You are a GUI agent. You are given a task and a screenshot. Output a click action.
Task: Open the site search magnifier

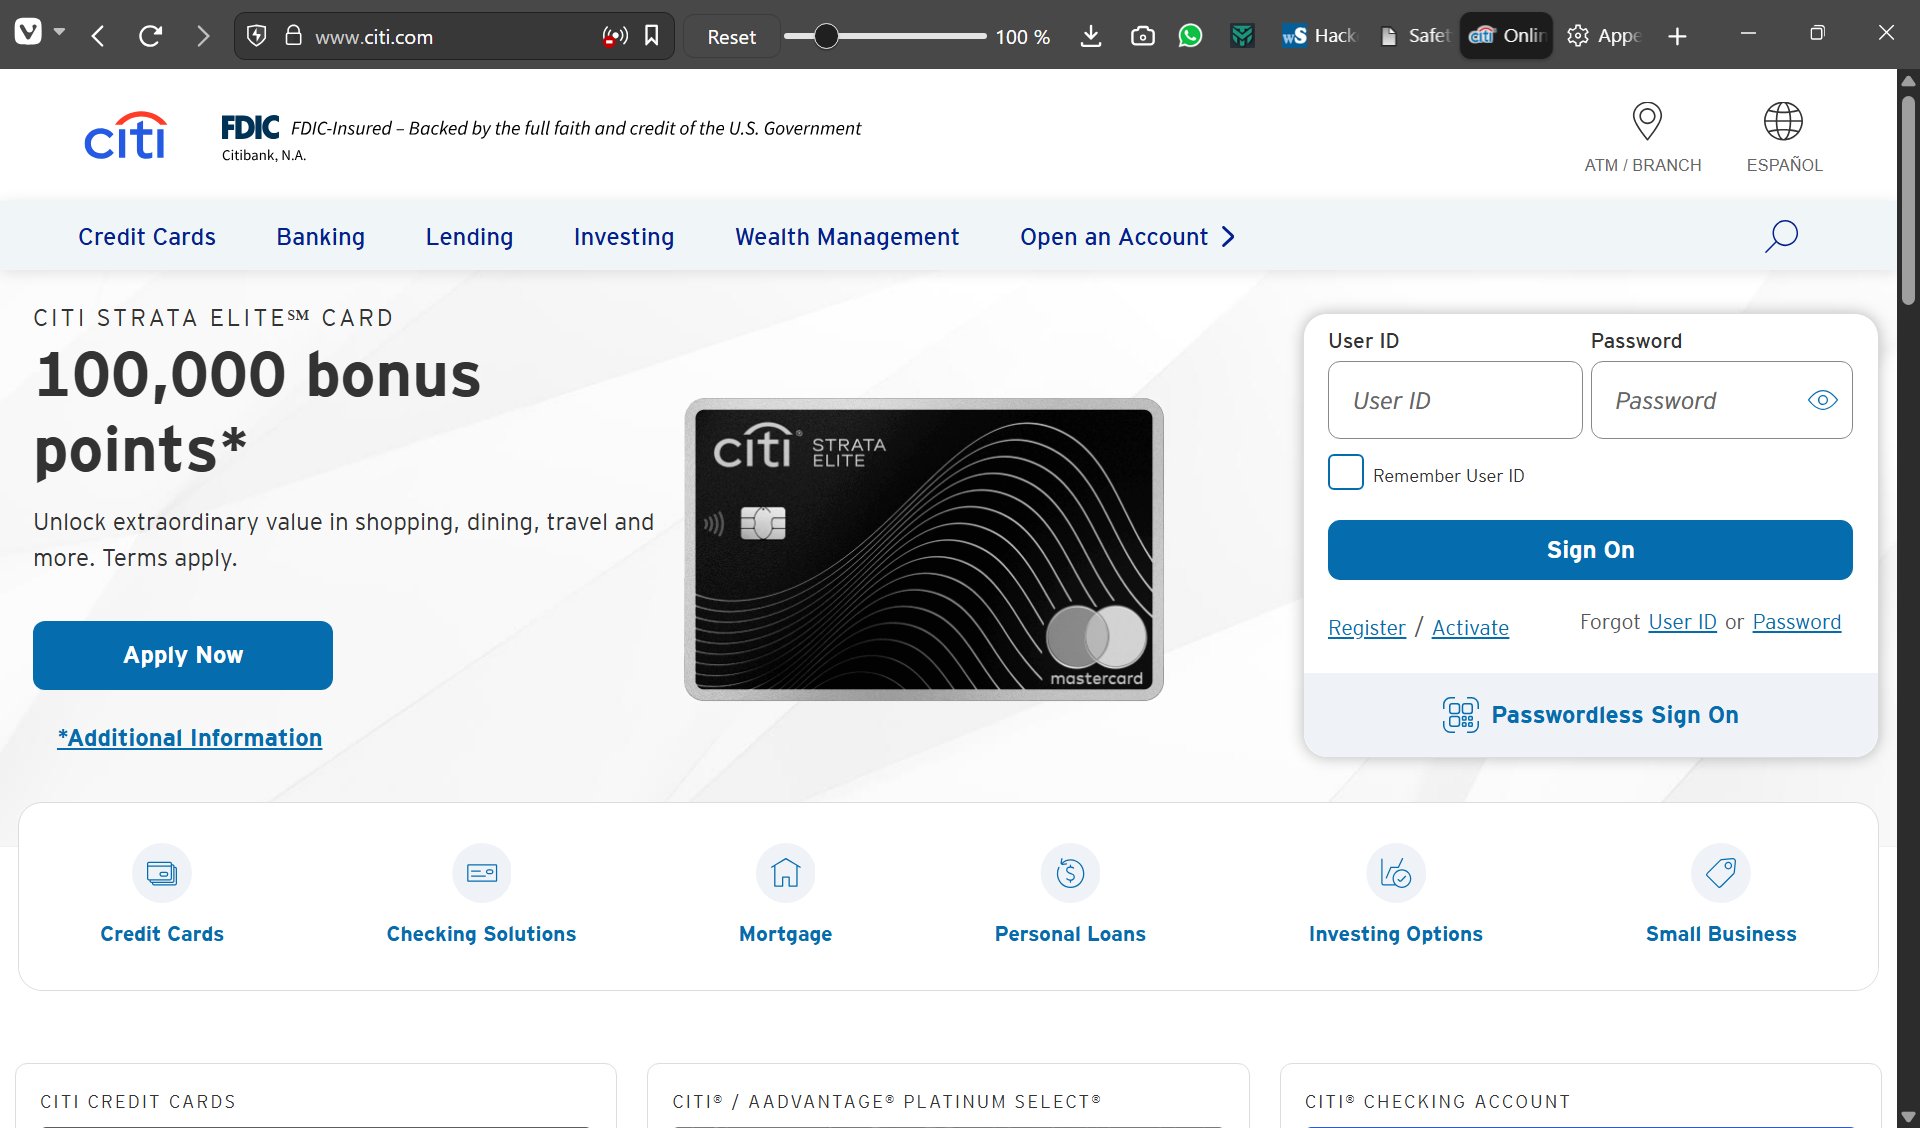(1781, 236)
